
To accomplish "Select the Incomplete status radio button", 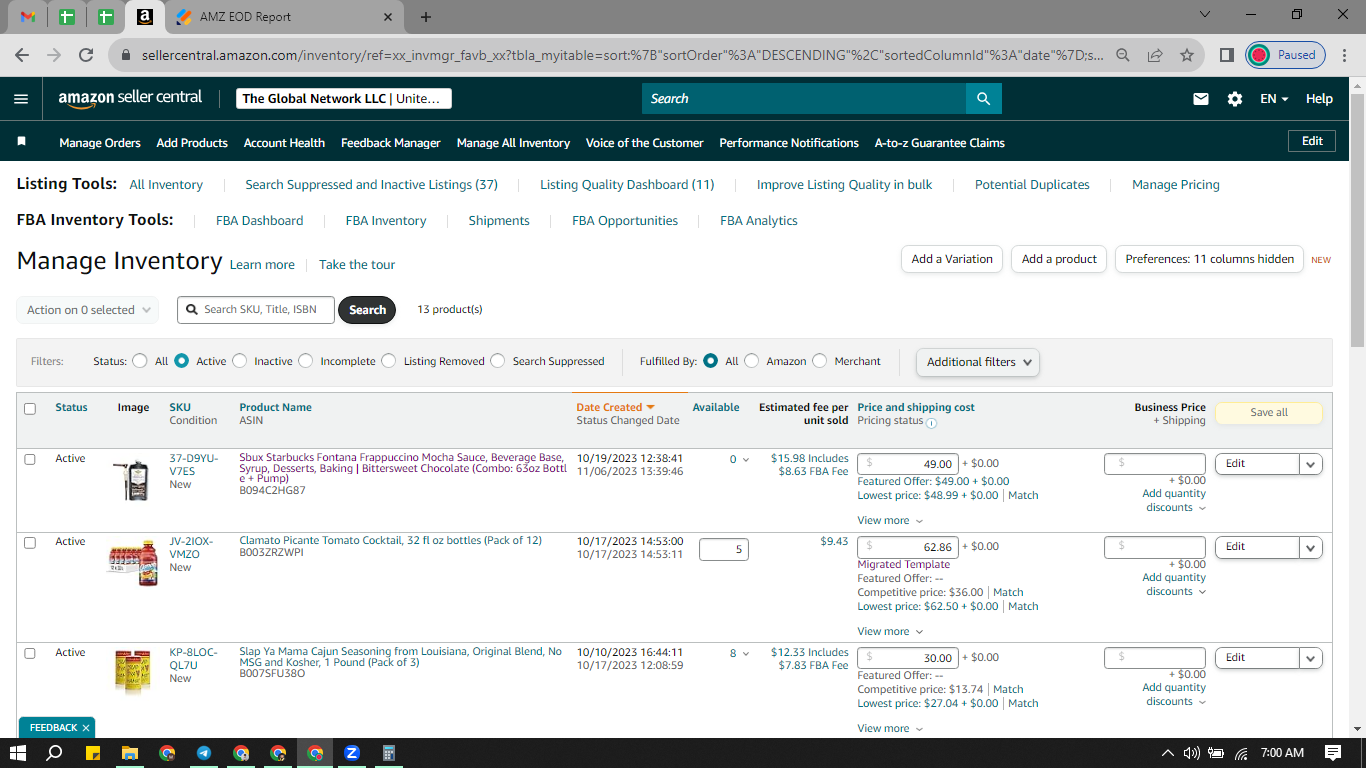I will click(x=306, y=361).
